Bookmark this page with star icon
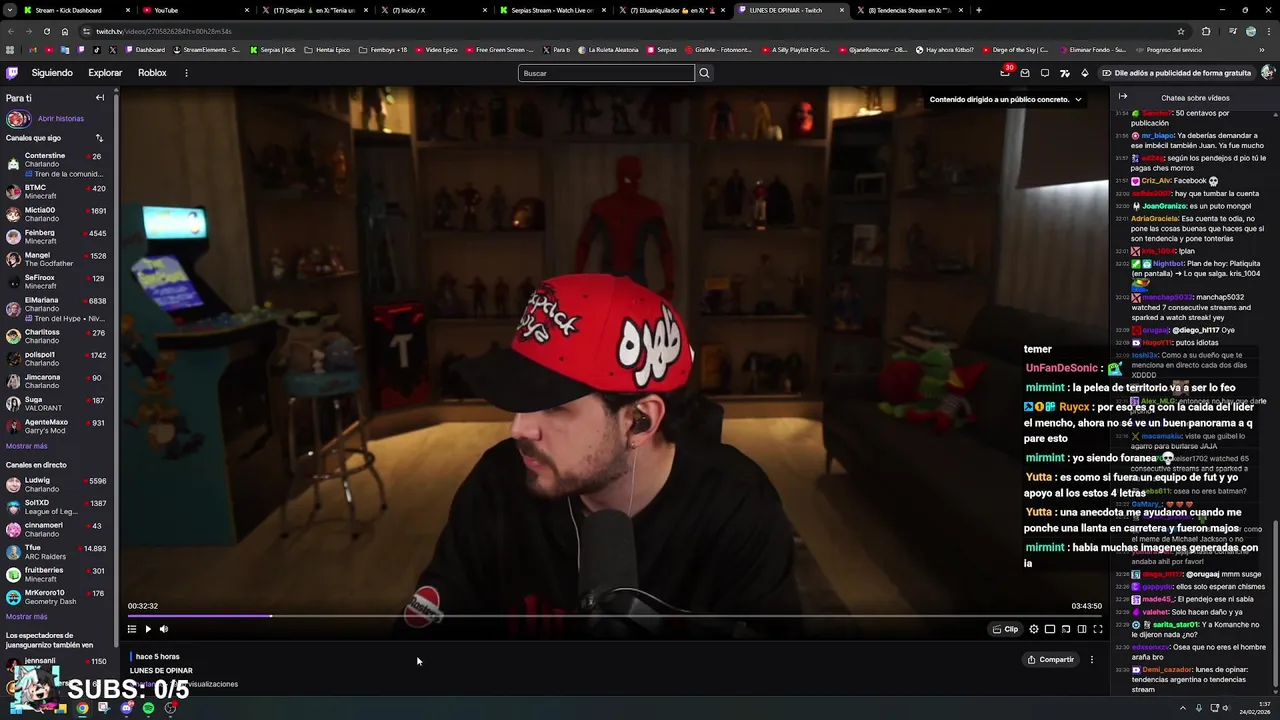This screenshot has width=1280, height=720. (1180, 31)
